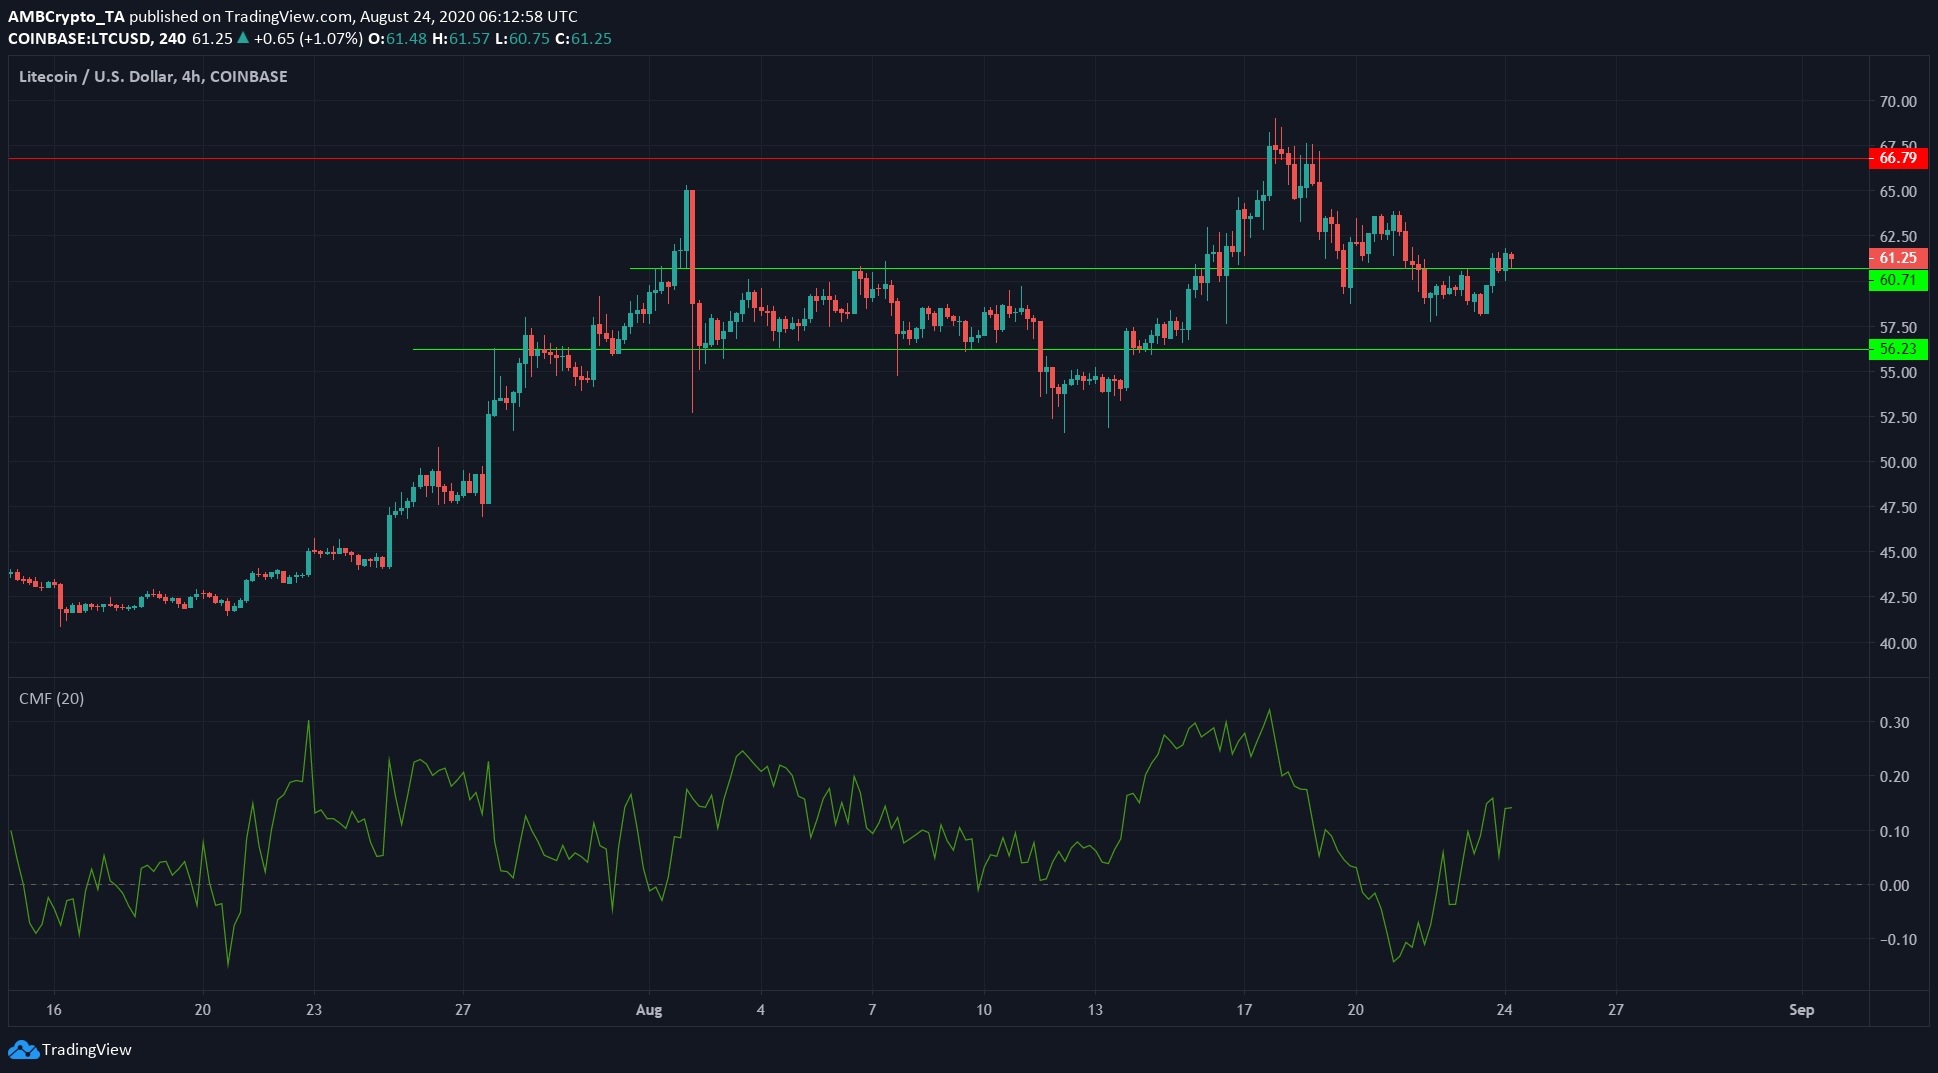Image resolution: width=1938 pixels, height=1073 pixels.
Task: Click the green 60.71 price label
Action: (1897, 280)
